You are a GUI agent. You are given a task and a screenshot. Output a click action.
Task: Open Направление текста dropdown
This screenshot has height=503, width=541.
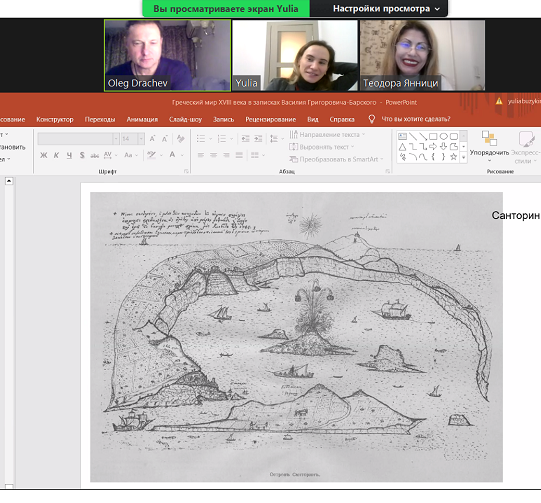(327, 135)
